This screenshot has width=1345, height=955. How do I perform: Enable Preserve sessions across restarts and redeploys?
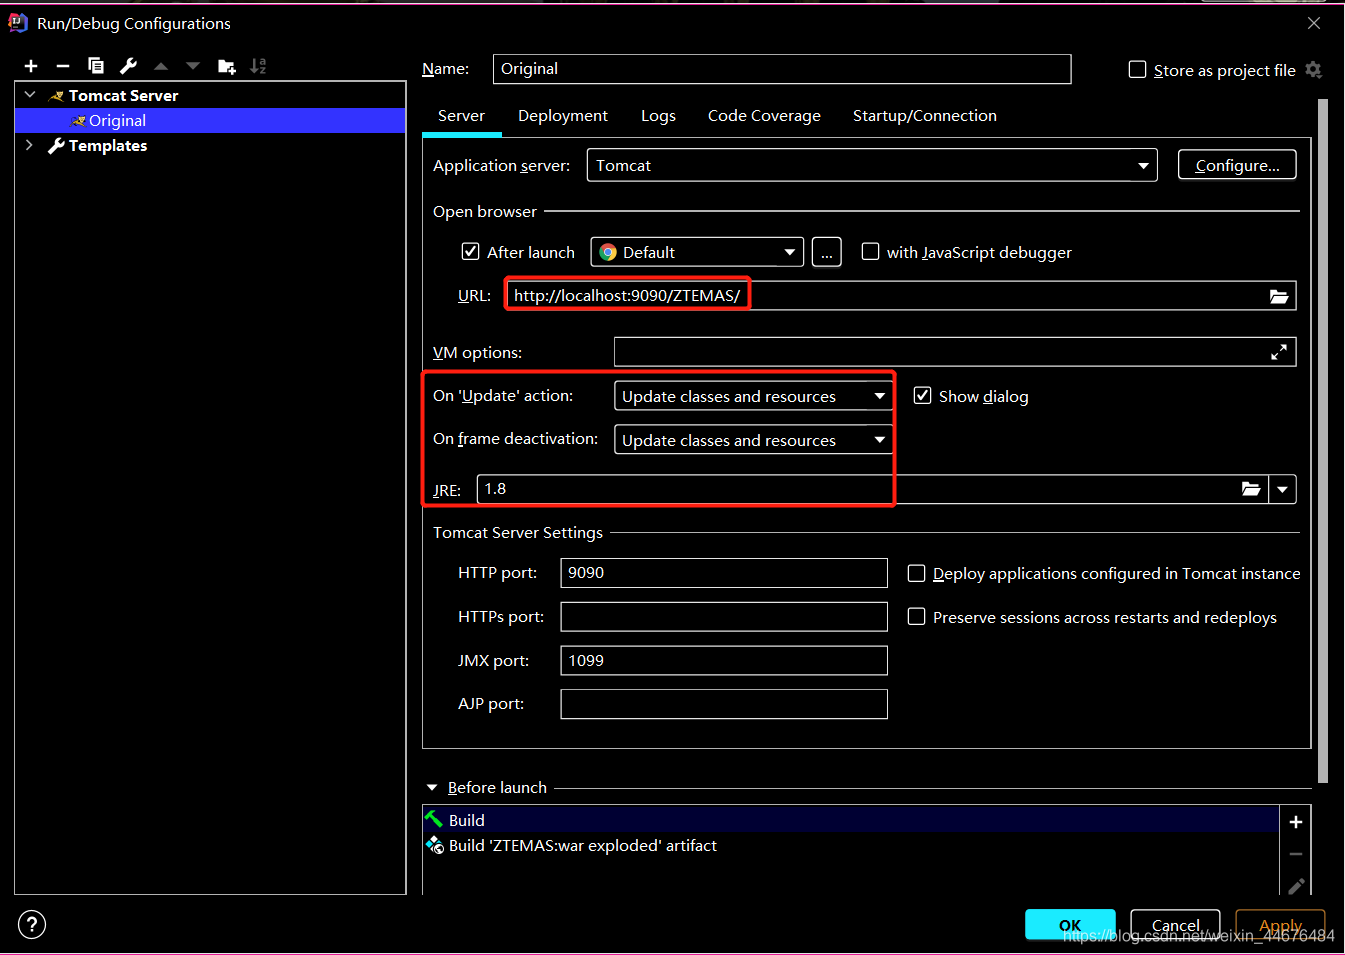(916, 616)
